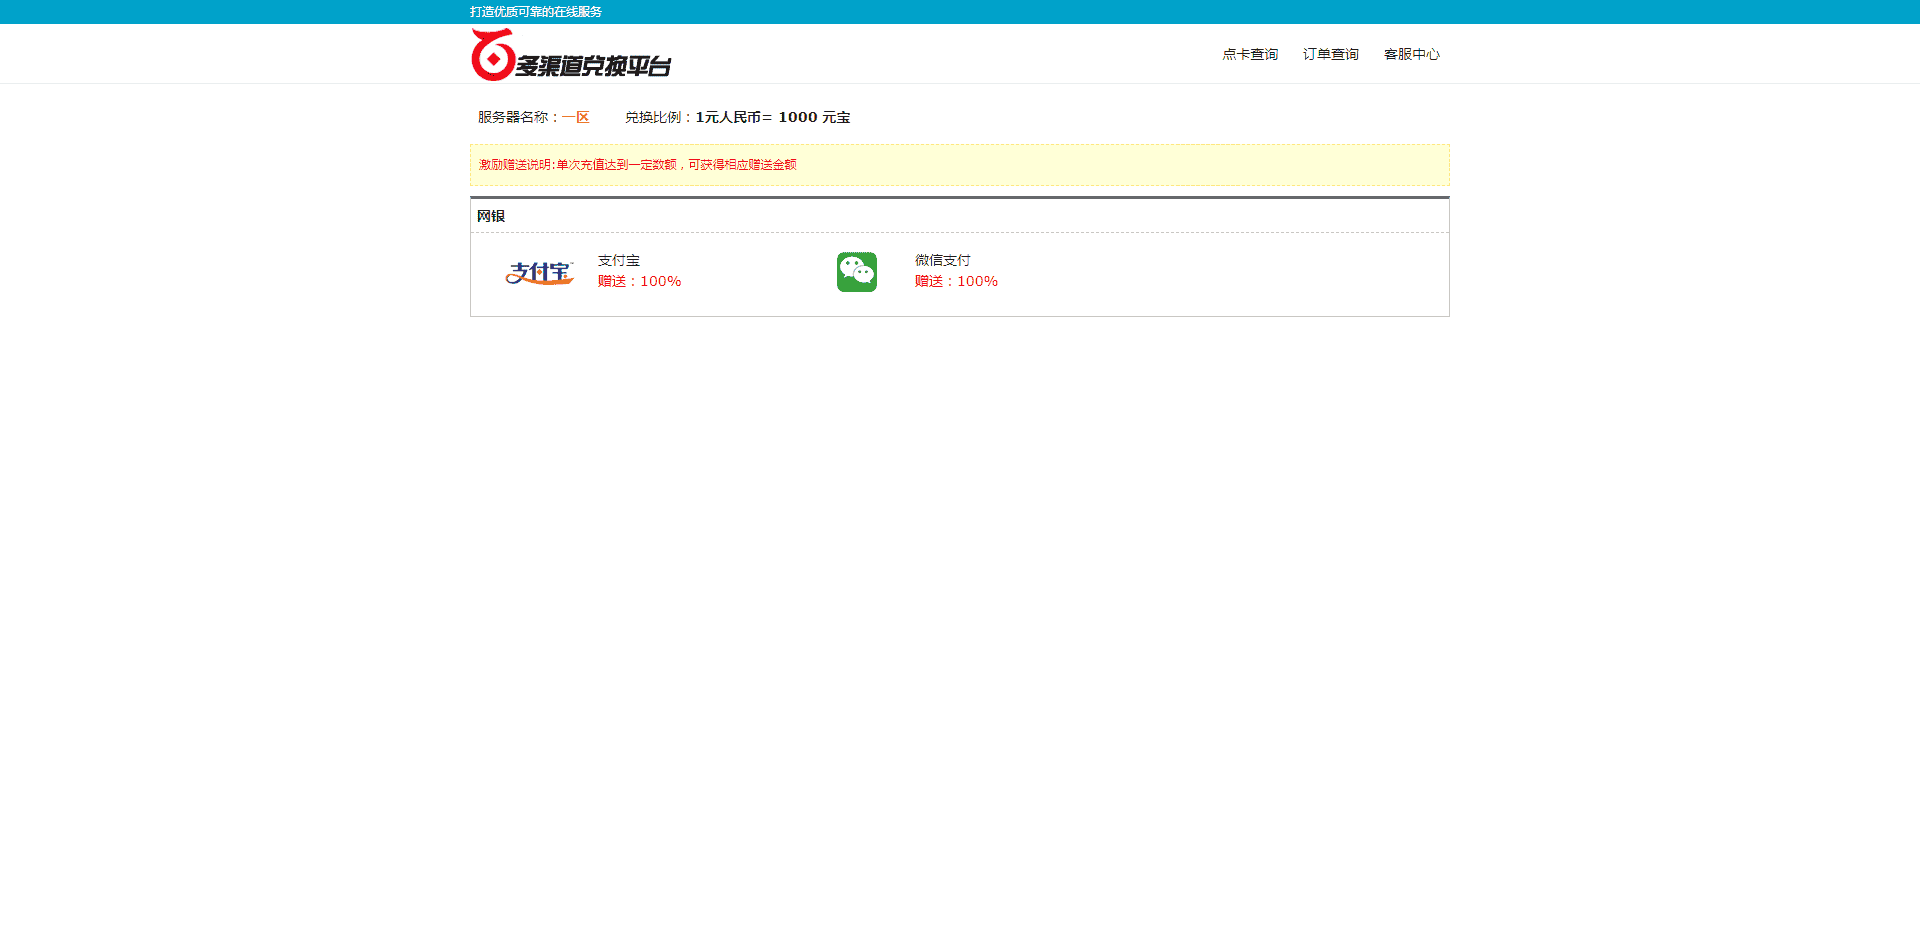The width and height of the screenshot is (1920, 946).
Task: Open 订单查询 in the top navigation
Action: tap(1331, 54)
